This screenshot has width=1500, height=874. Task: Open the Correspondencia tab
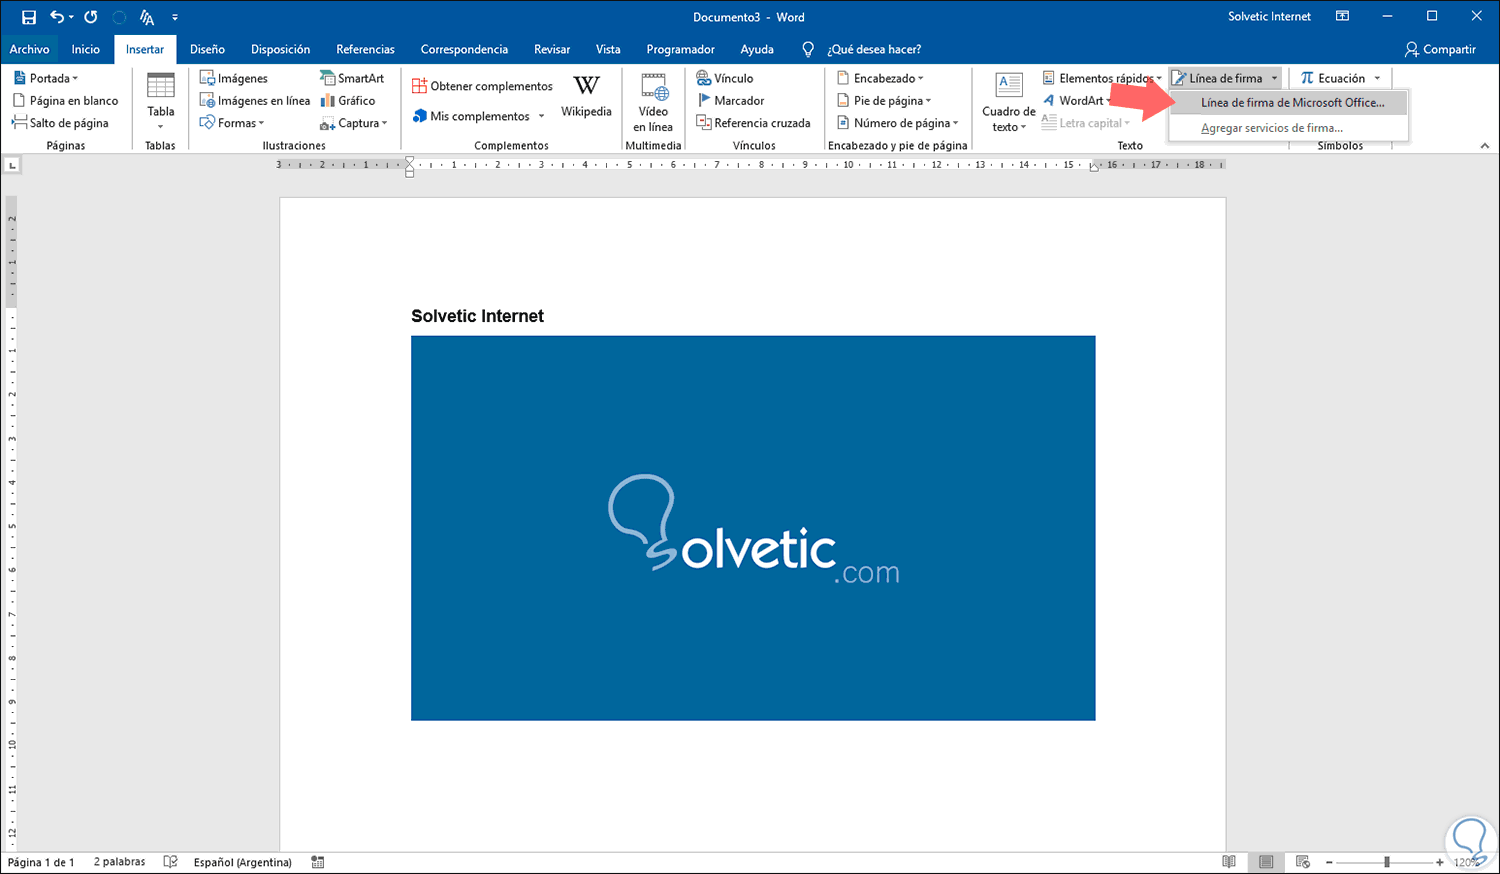click(x=464, y=49)
